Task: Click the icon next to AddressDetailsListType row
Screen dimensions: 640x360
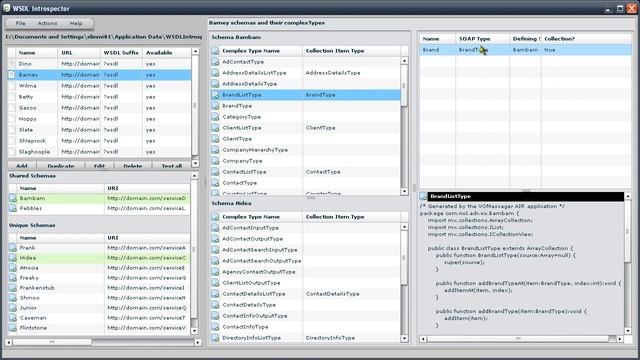Action: pyautogui.click(x=215, y=73)
